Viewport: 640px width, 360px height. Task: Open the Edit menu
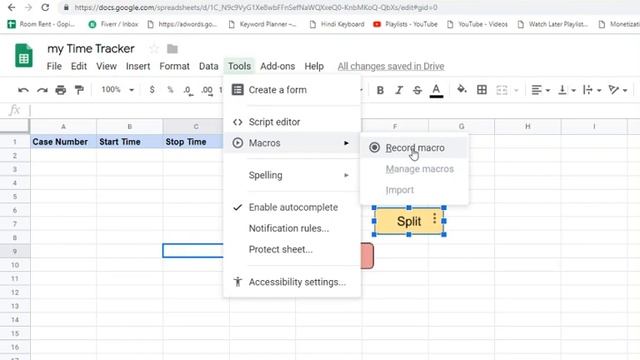click(x=79, y=66)
